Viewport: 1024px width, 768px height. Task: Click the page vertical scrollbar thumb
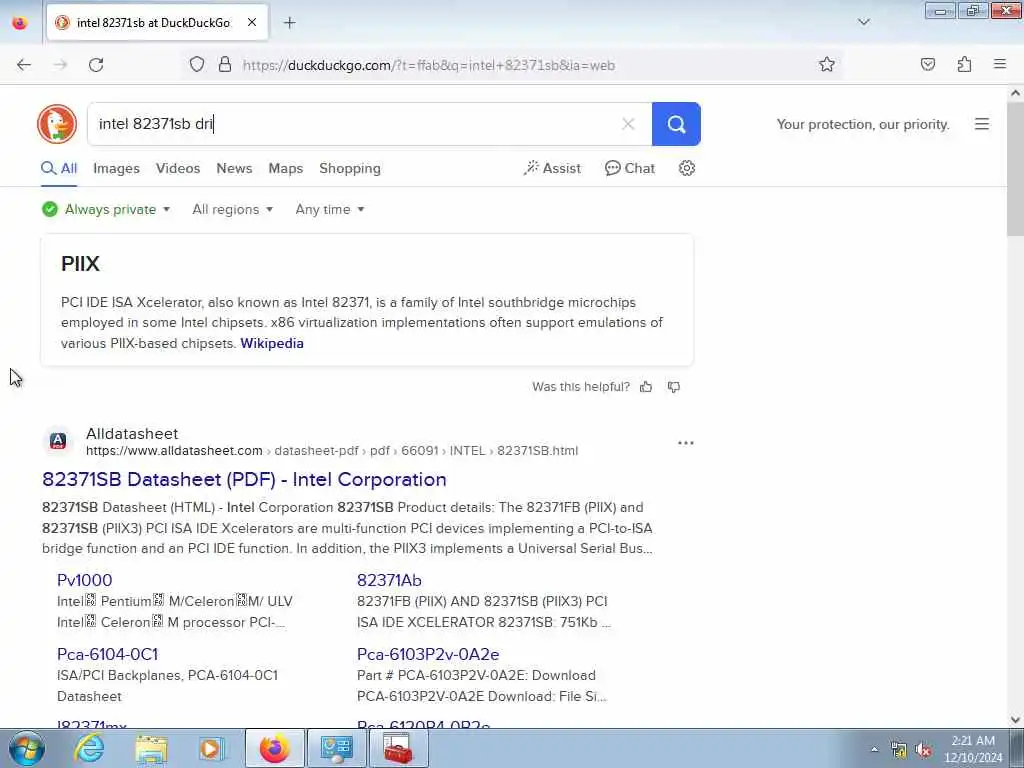pos(1015,170)
